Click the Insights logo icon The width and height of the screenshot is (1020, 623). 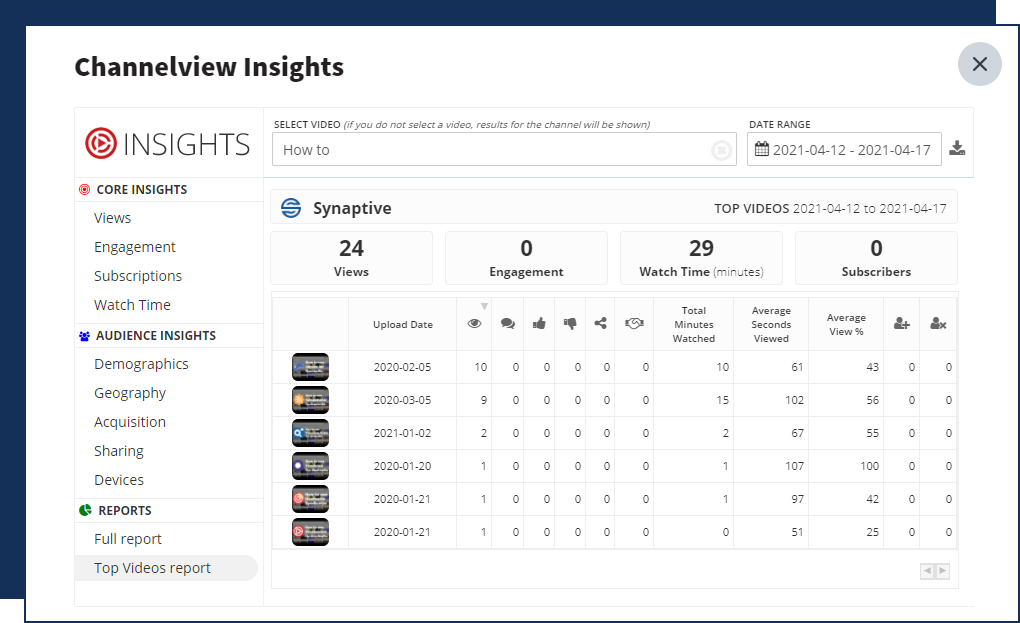coord(101,143)
